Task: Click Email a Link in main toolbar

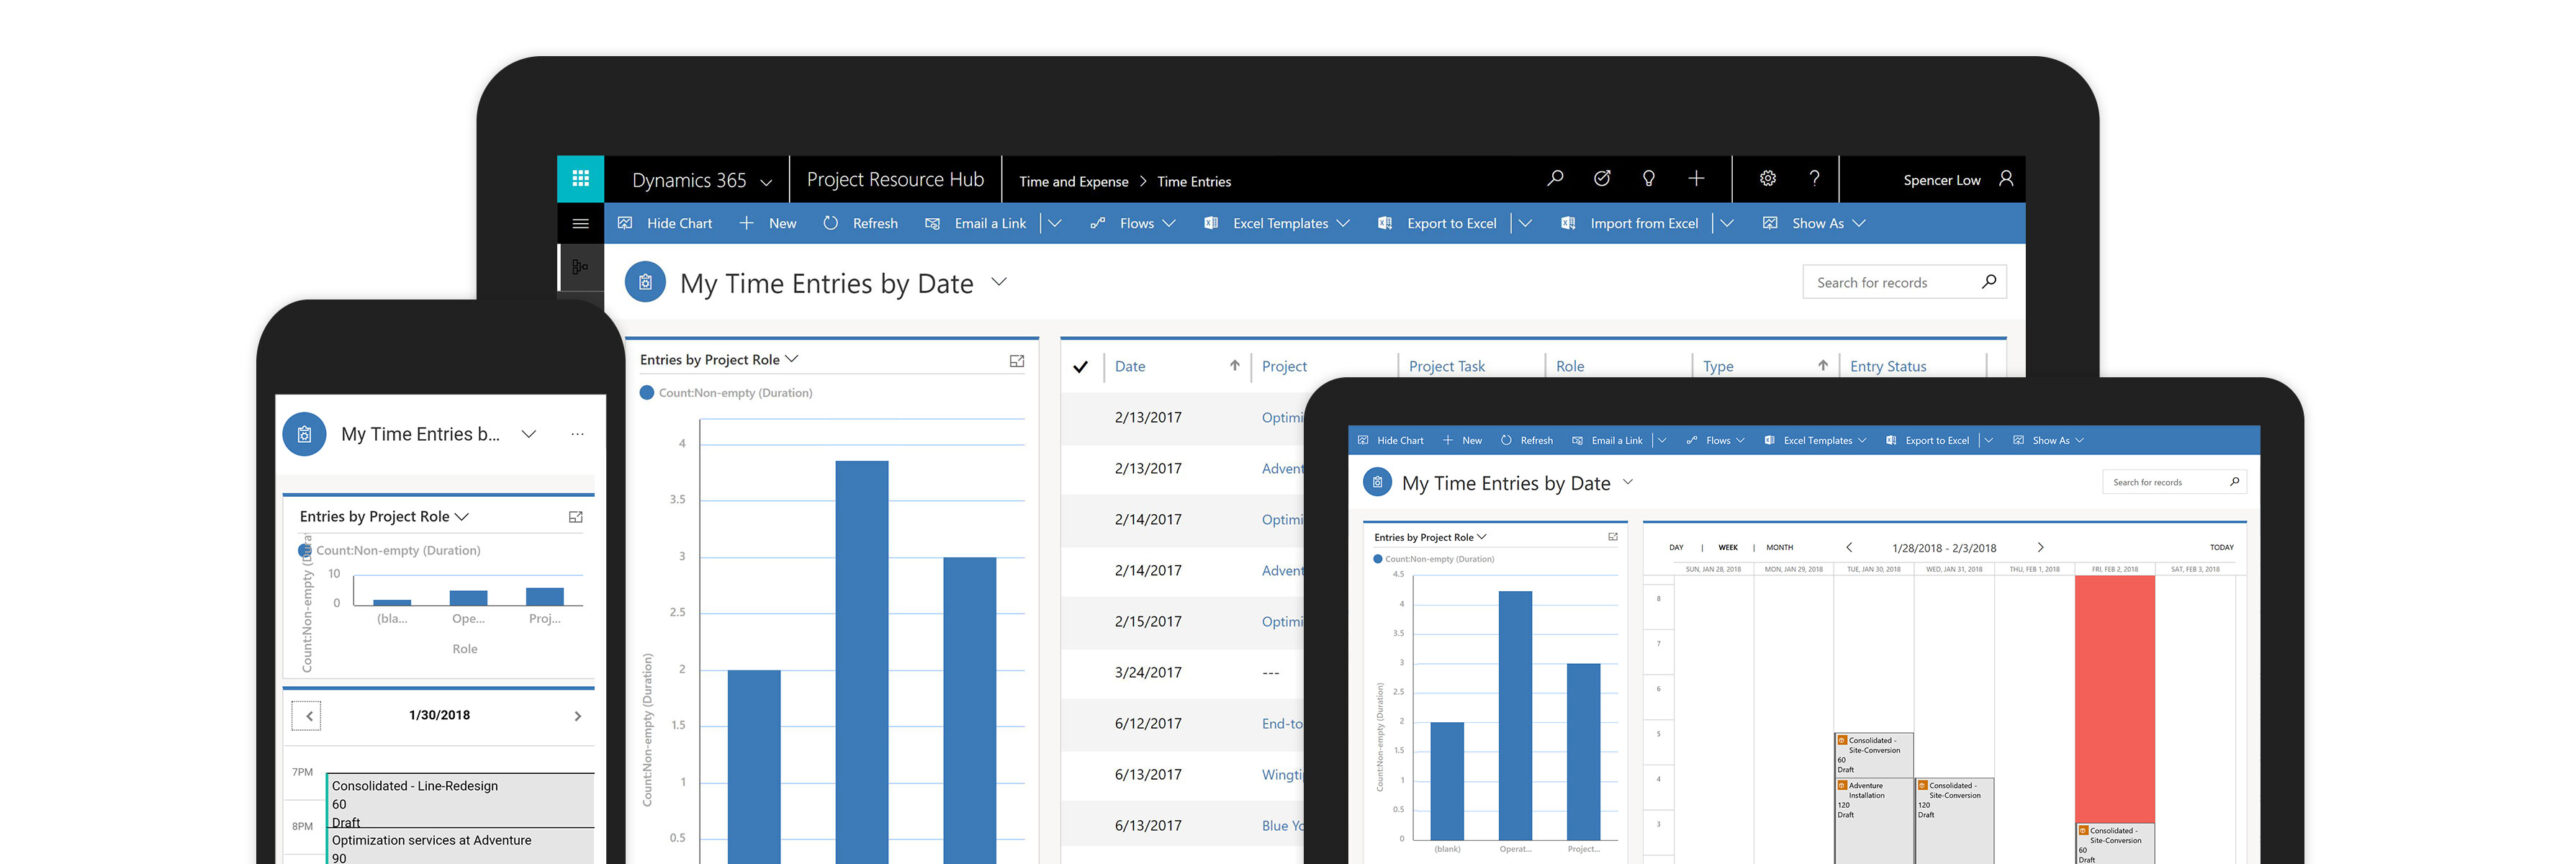Action: [x=976, y=223]
